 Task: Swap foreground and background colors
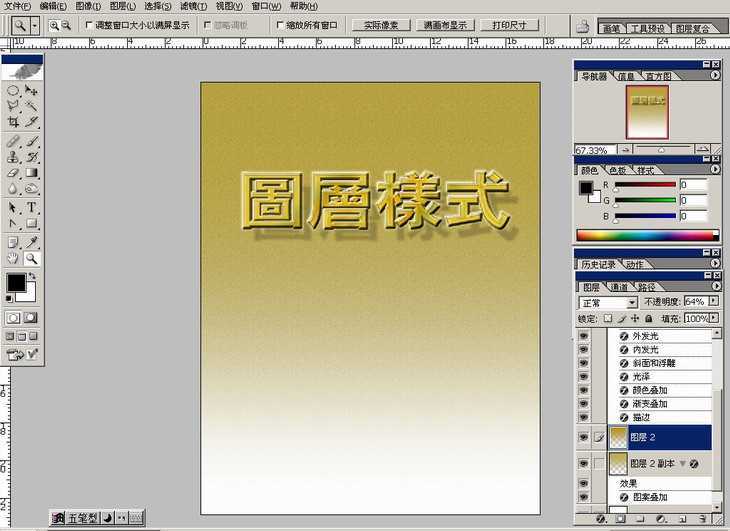[32, 276]
